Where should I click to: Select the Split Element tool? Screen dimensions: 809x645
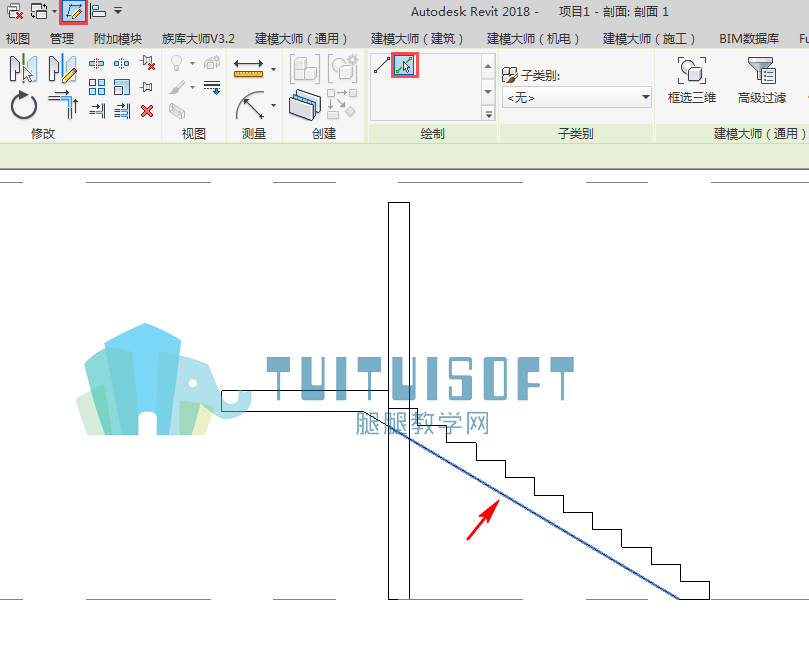[x=96, y=63]
